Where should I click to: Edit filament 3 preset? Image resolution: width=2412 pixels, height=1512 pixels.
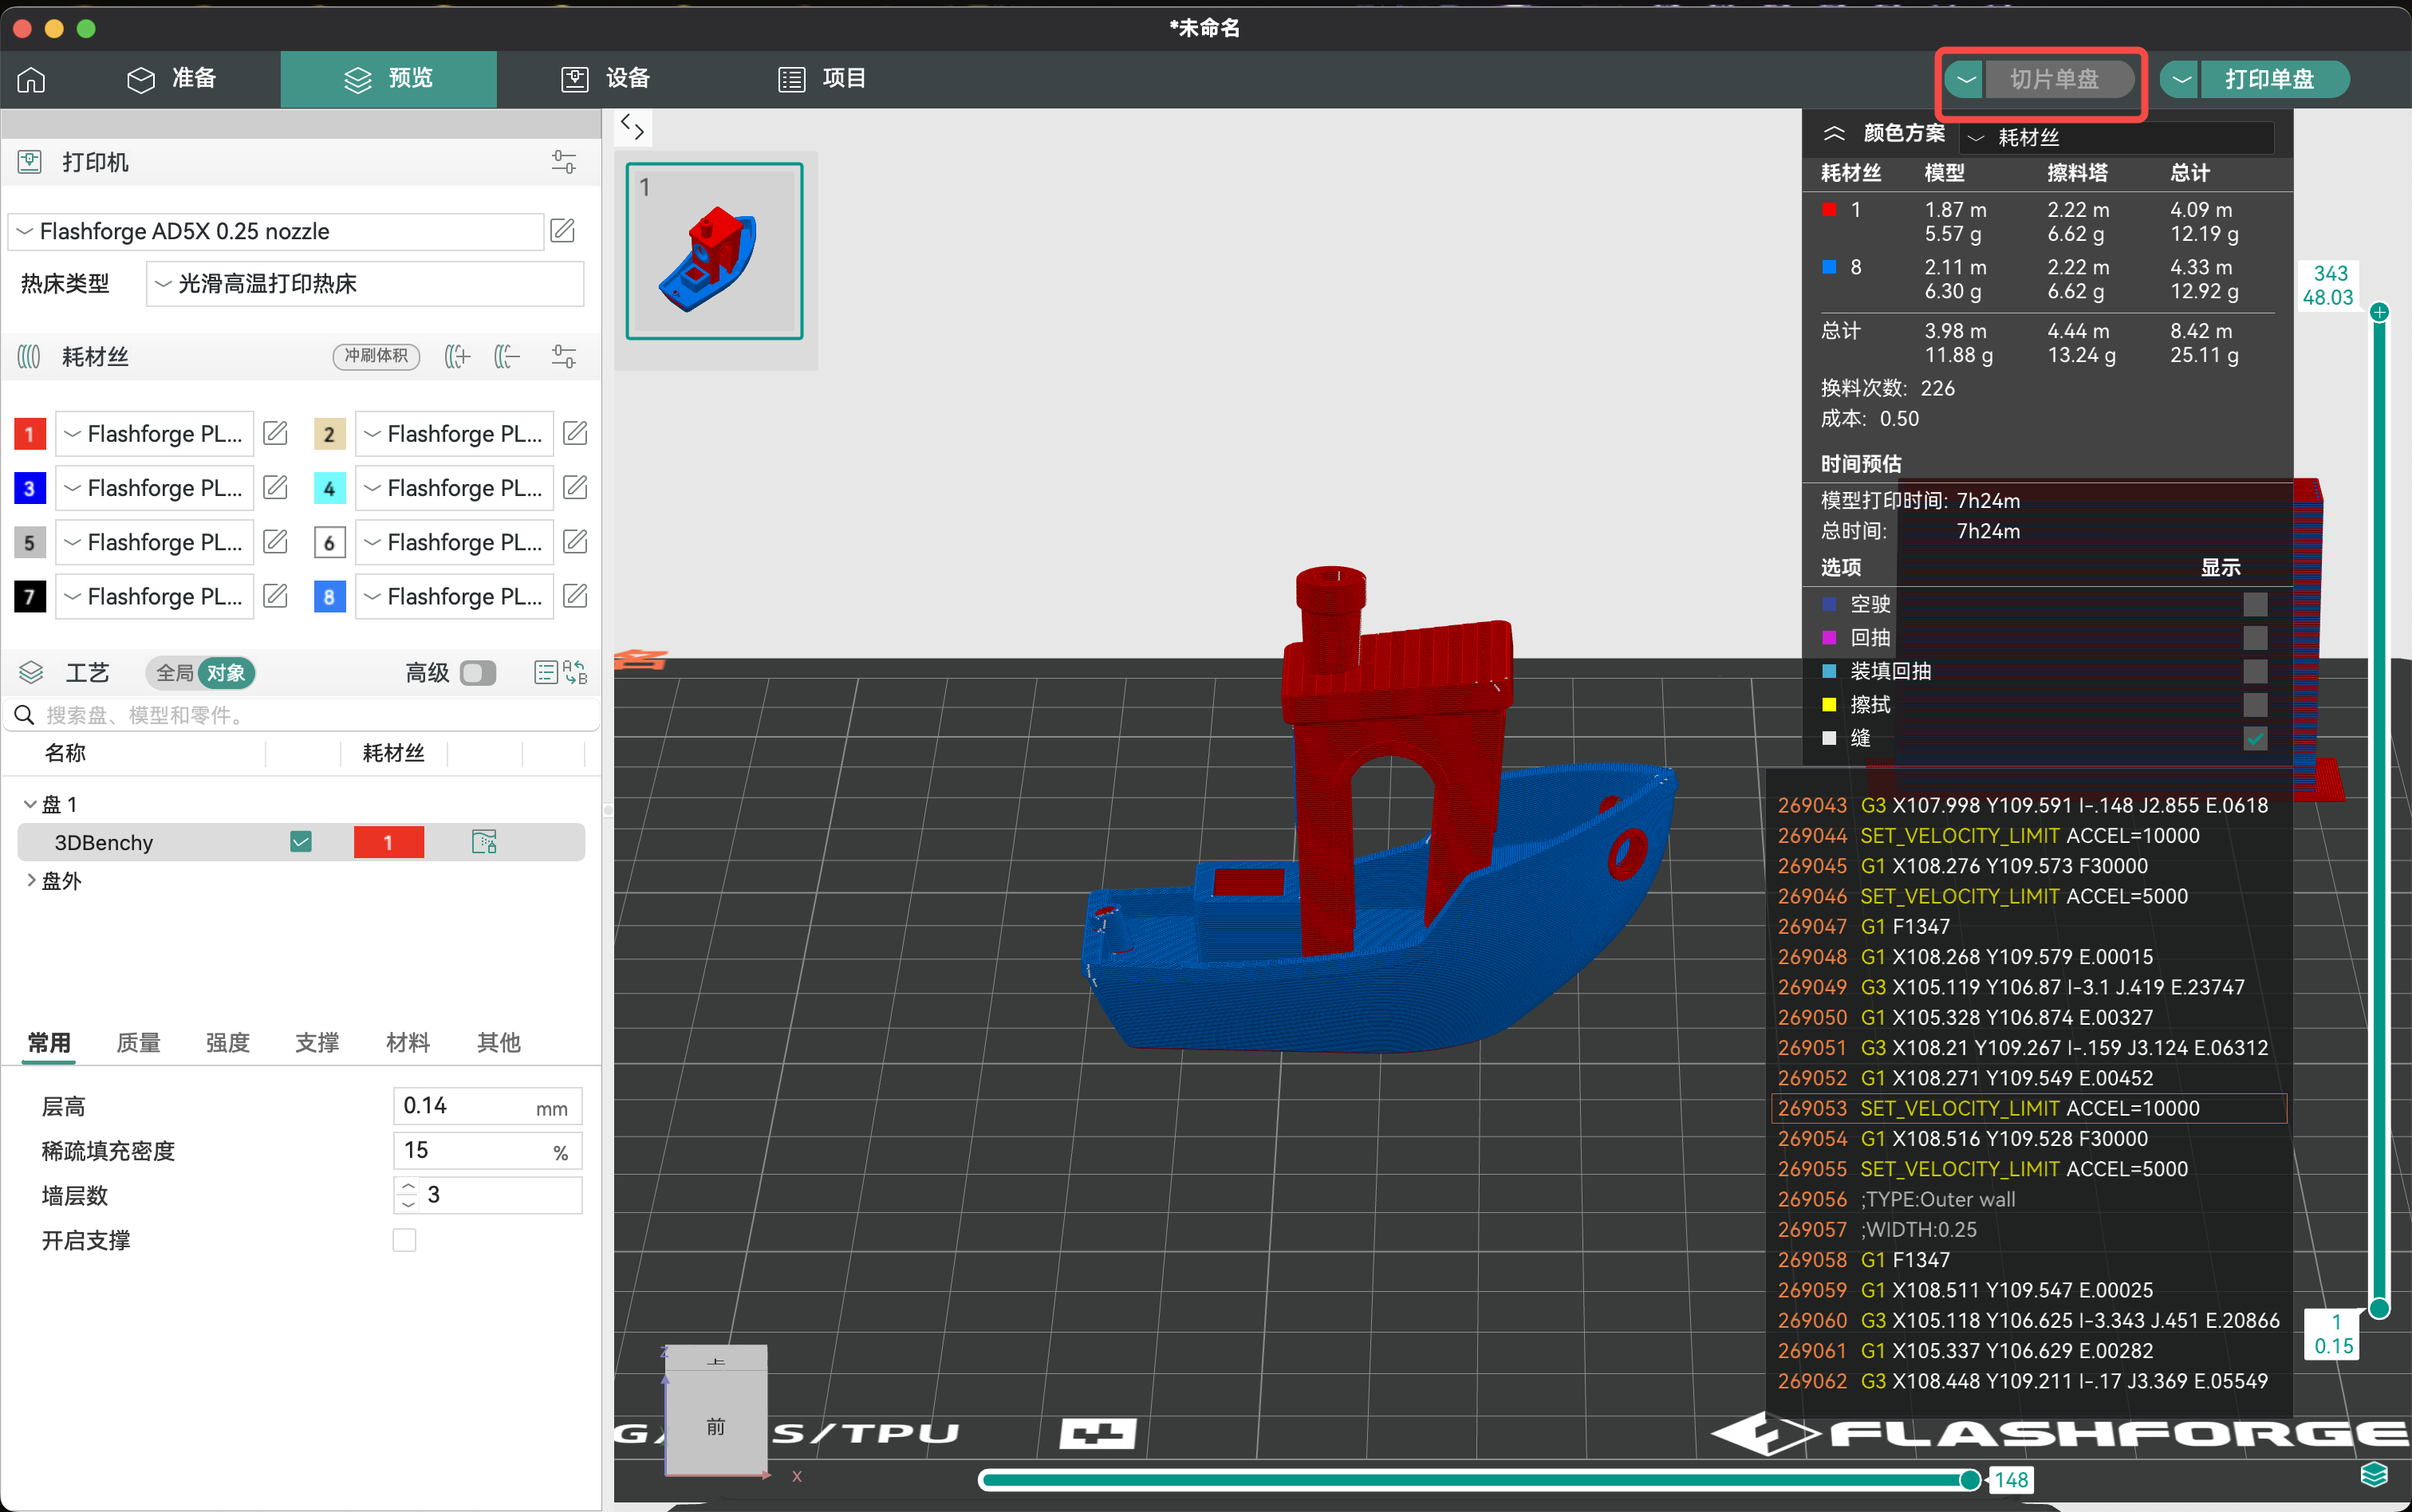point(275,487)
